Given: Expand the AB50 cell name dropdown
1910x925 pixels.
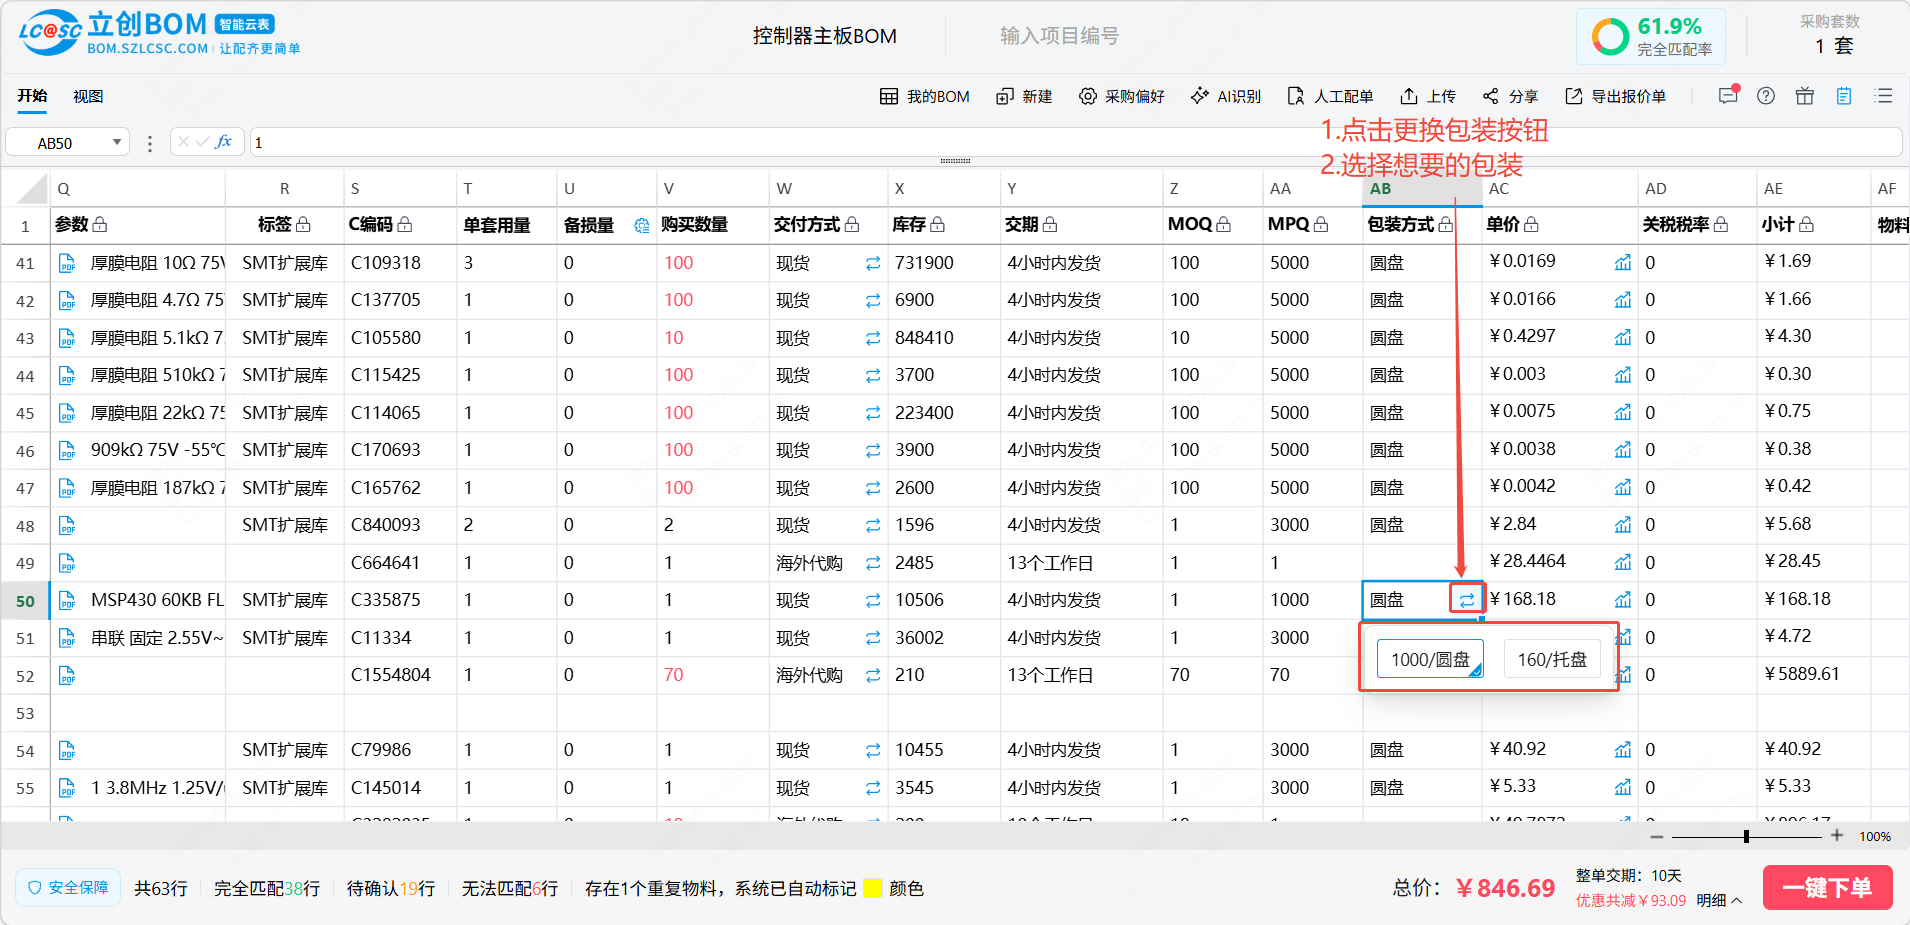Looking at the screenshot, I should click(117, 142).
